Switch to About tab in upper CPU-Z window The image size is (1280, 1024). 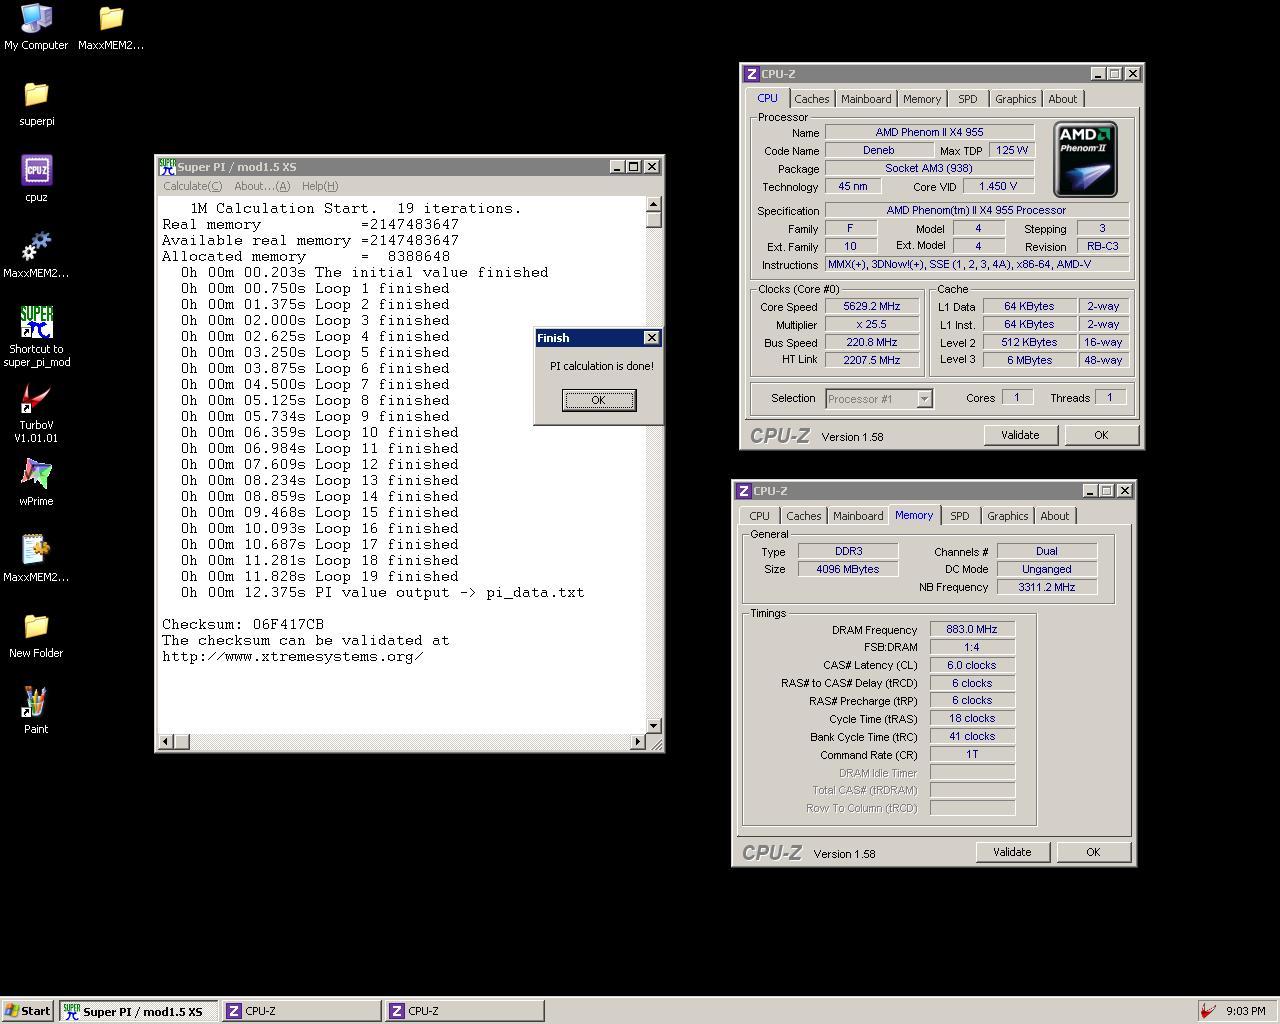(x=1063, y=99)
